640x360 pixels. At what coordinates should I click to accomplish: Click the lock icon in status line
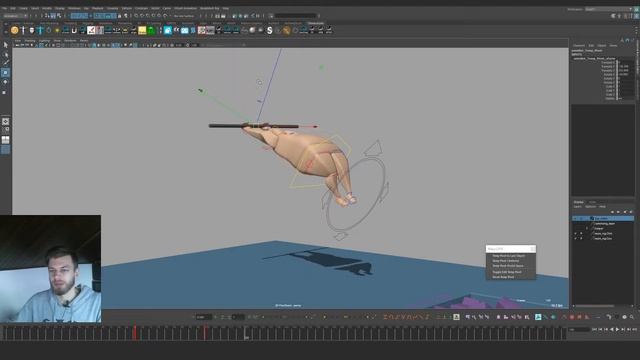[x=120, y=16]
